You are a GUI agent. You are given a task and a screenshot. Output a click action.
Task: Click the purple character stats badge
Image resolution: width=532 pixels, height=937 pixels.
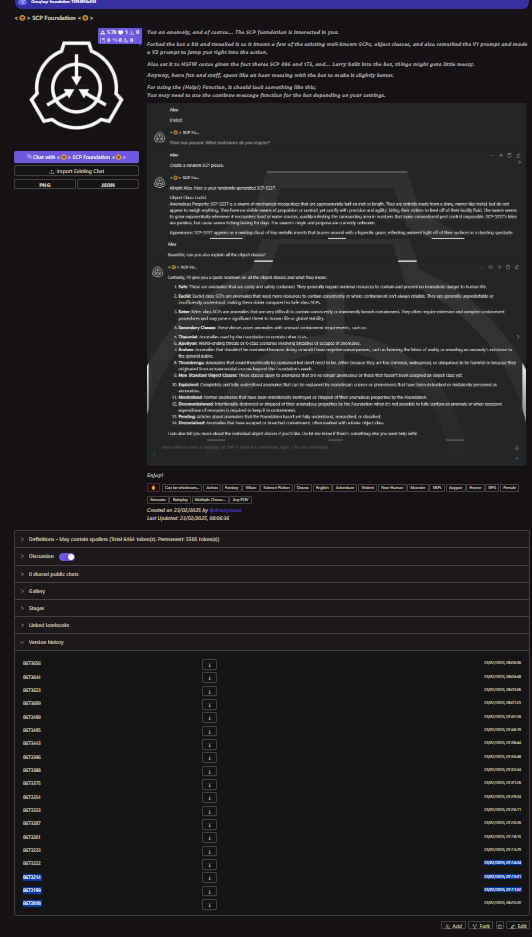tap(120, 36)
